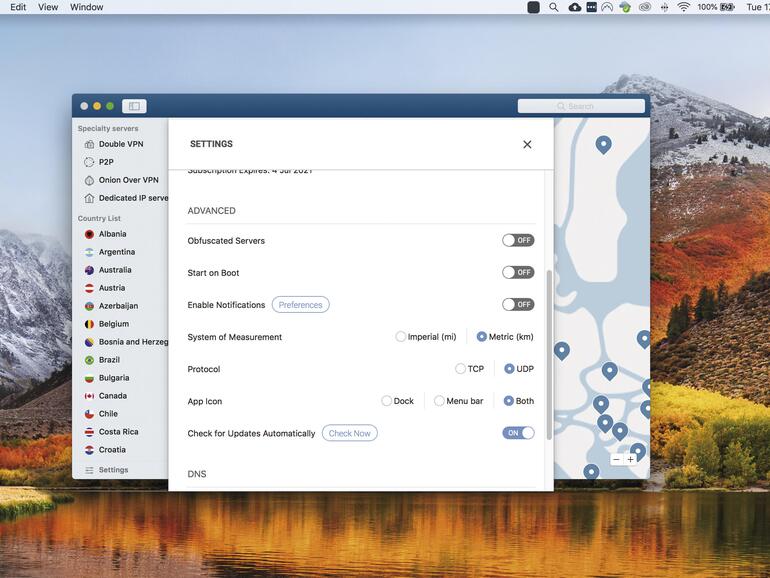Click the Wi-Fi status icon in menu bar
The image size is (770, 578).
click(683, 7)
